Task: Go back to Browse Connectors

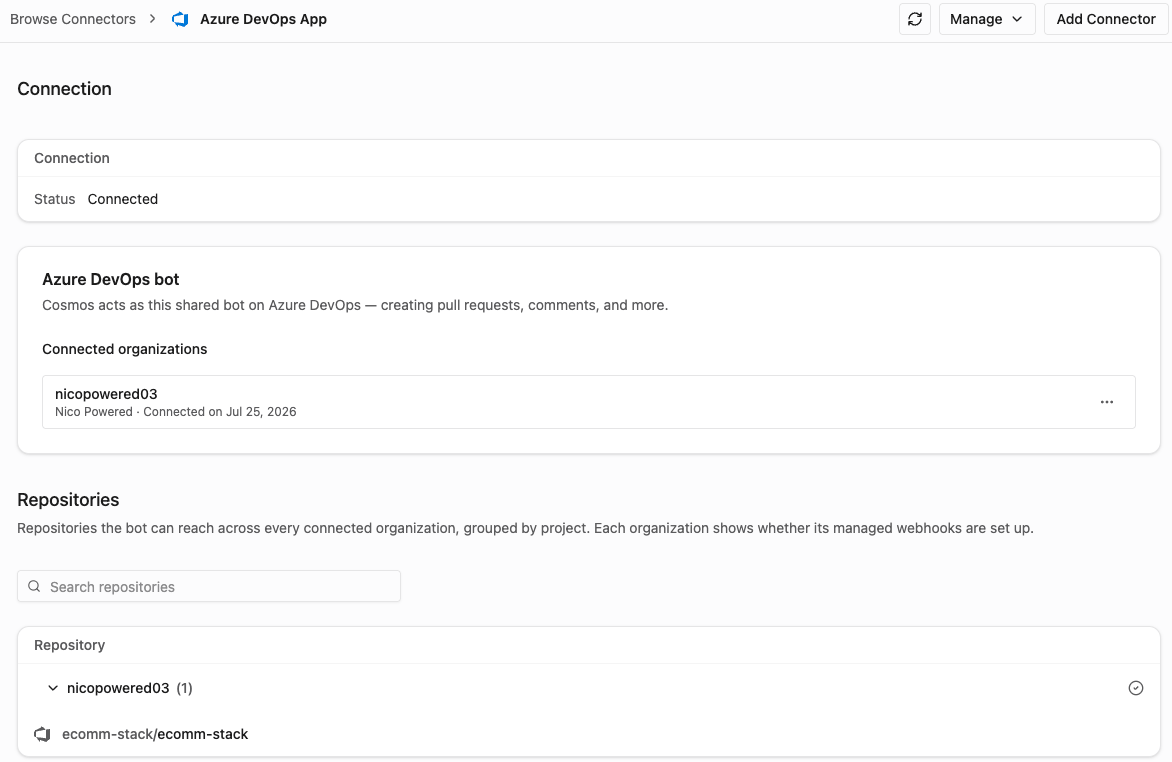Action: 73,19
